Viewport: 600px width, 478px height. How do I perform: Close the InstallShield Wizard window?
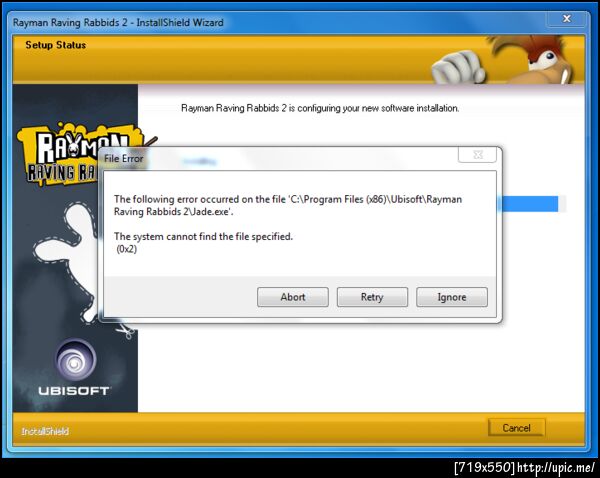567,18
